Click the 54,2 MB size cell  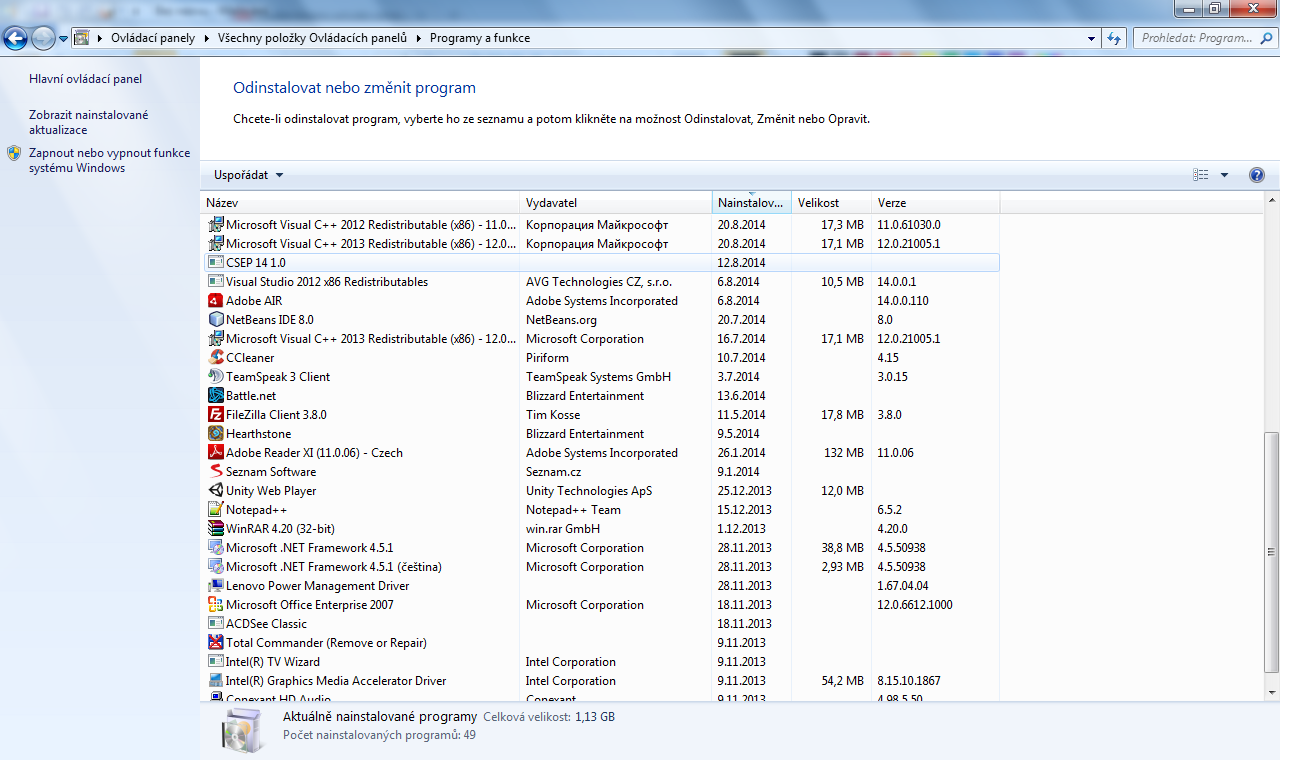[842, 681]
